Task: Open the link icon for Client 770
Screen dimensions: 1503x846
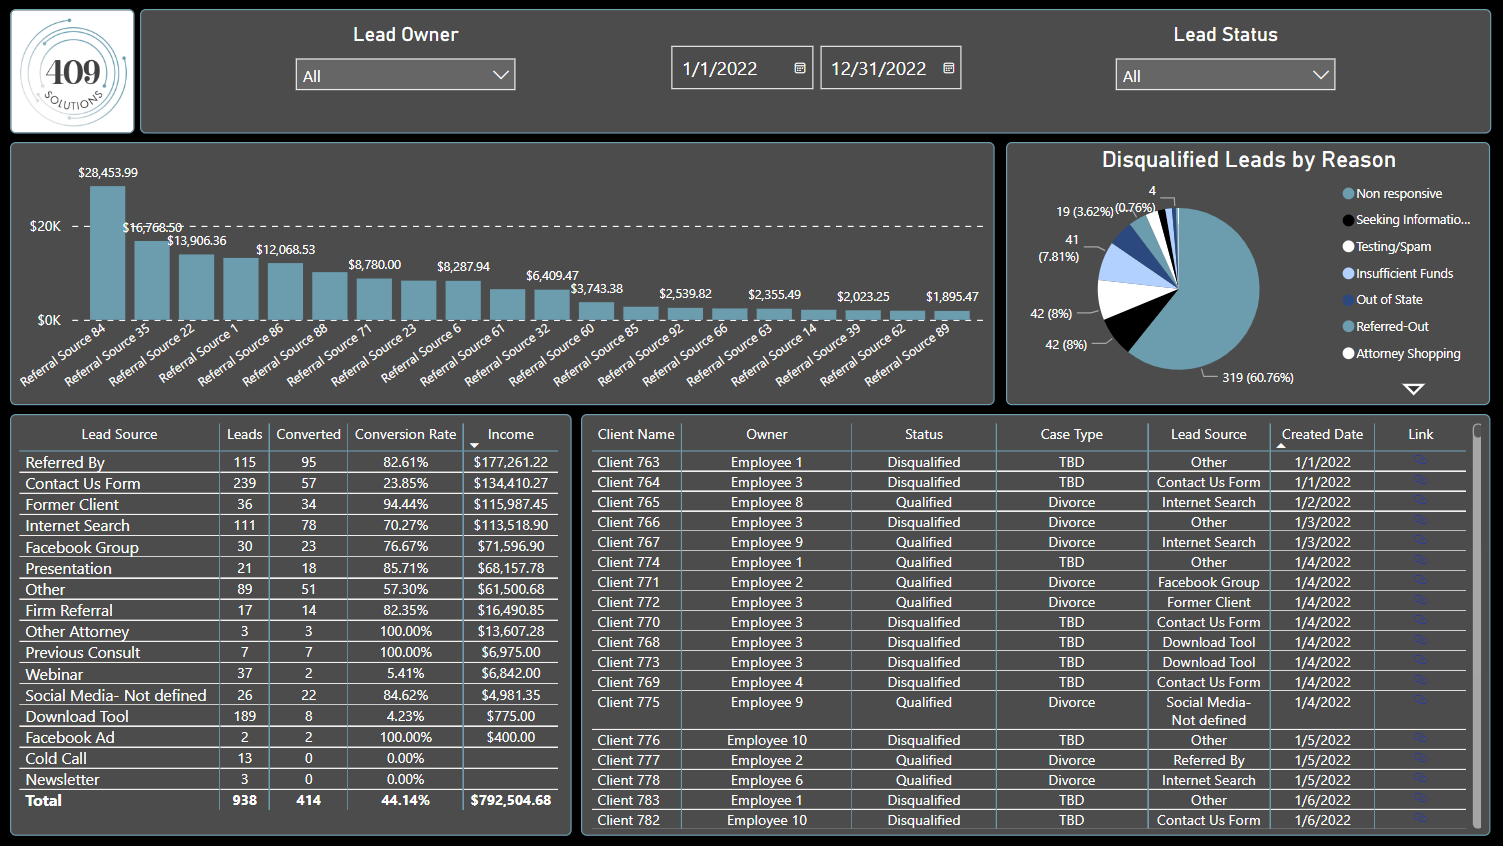Action: (x=1420, y=620)
